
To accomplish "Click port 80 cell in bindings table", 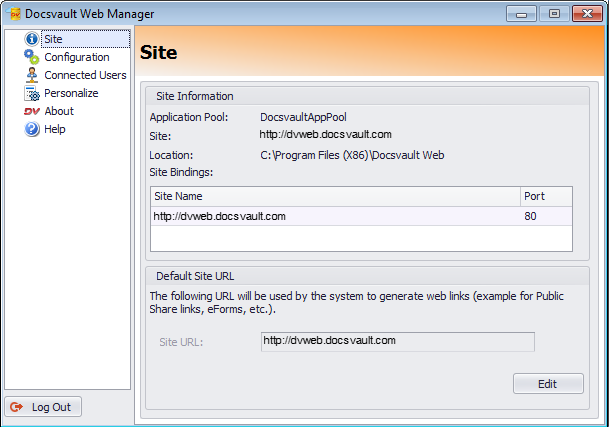I will click(x=545, y=216).
